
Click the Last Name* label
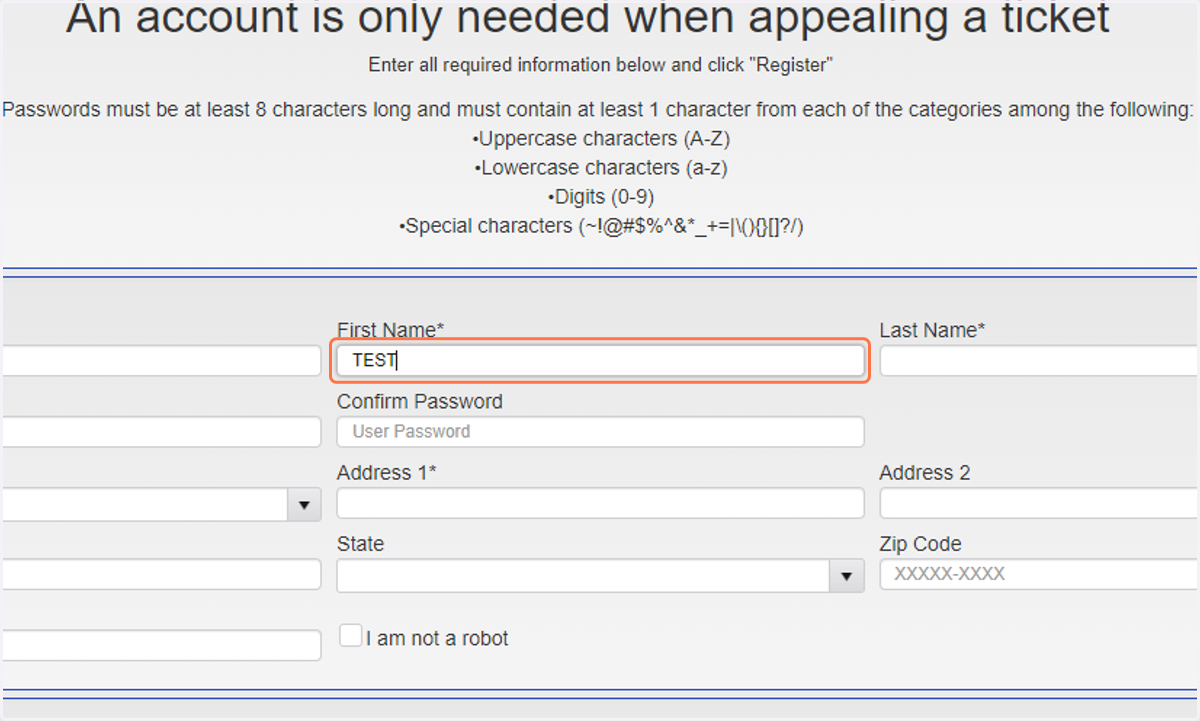[933, 330]
